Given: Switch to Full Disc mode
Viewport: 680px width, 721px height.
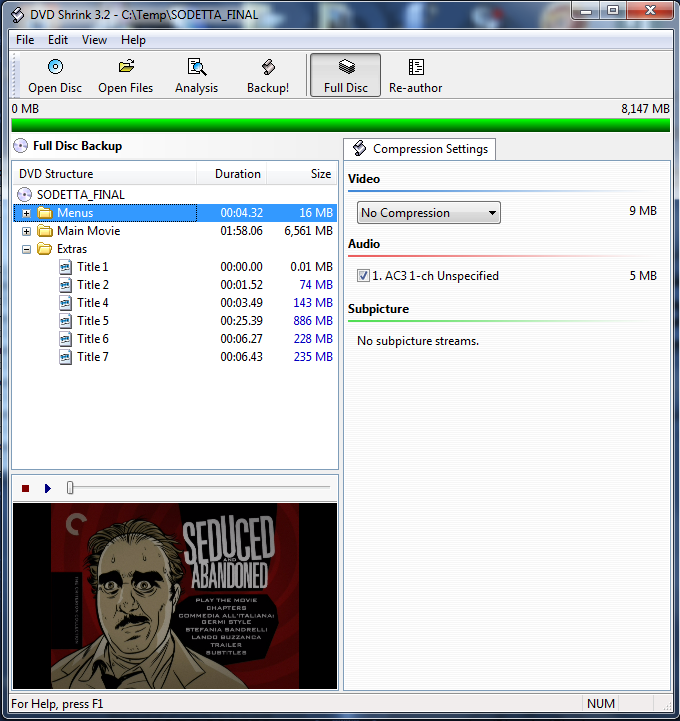Looking at the screenshot, I should tap(345, 75).
